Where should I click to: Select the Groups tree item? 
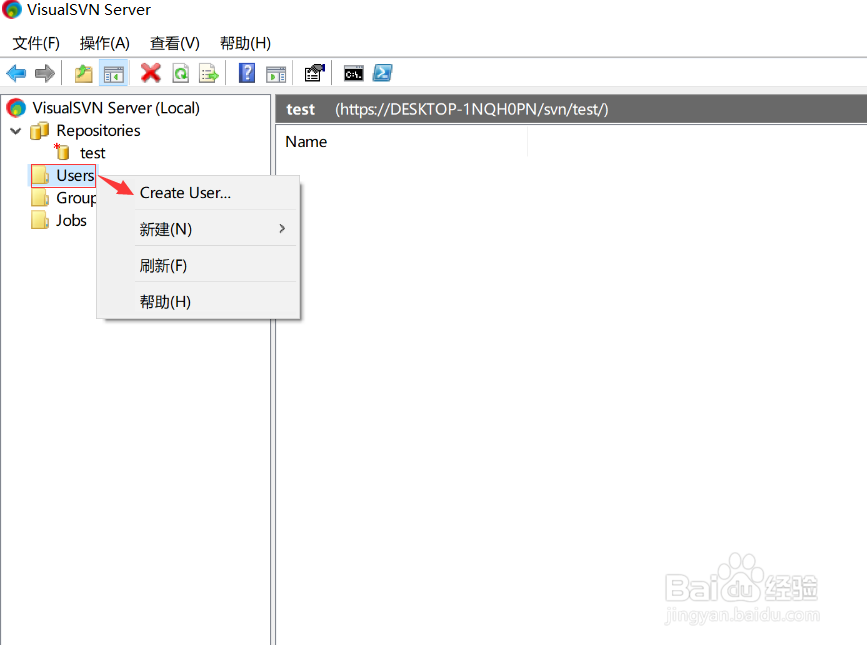point(76,198)
